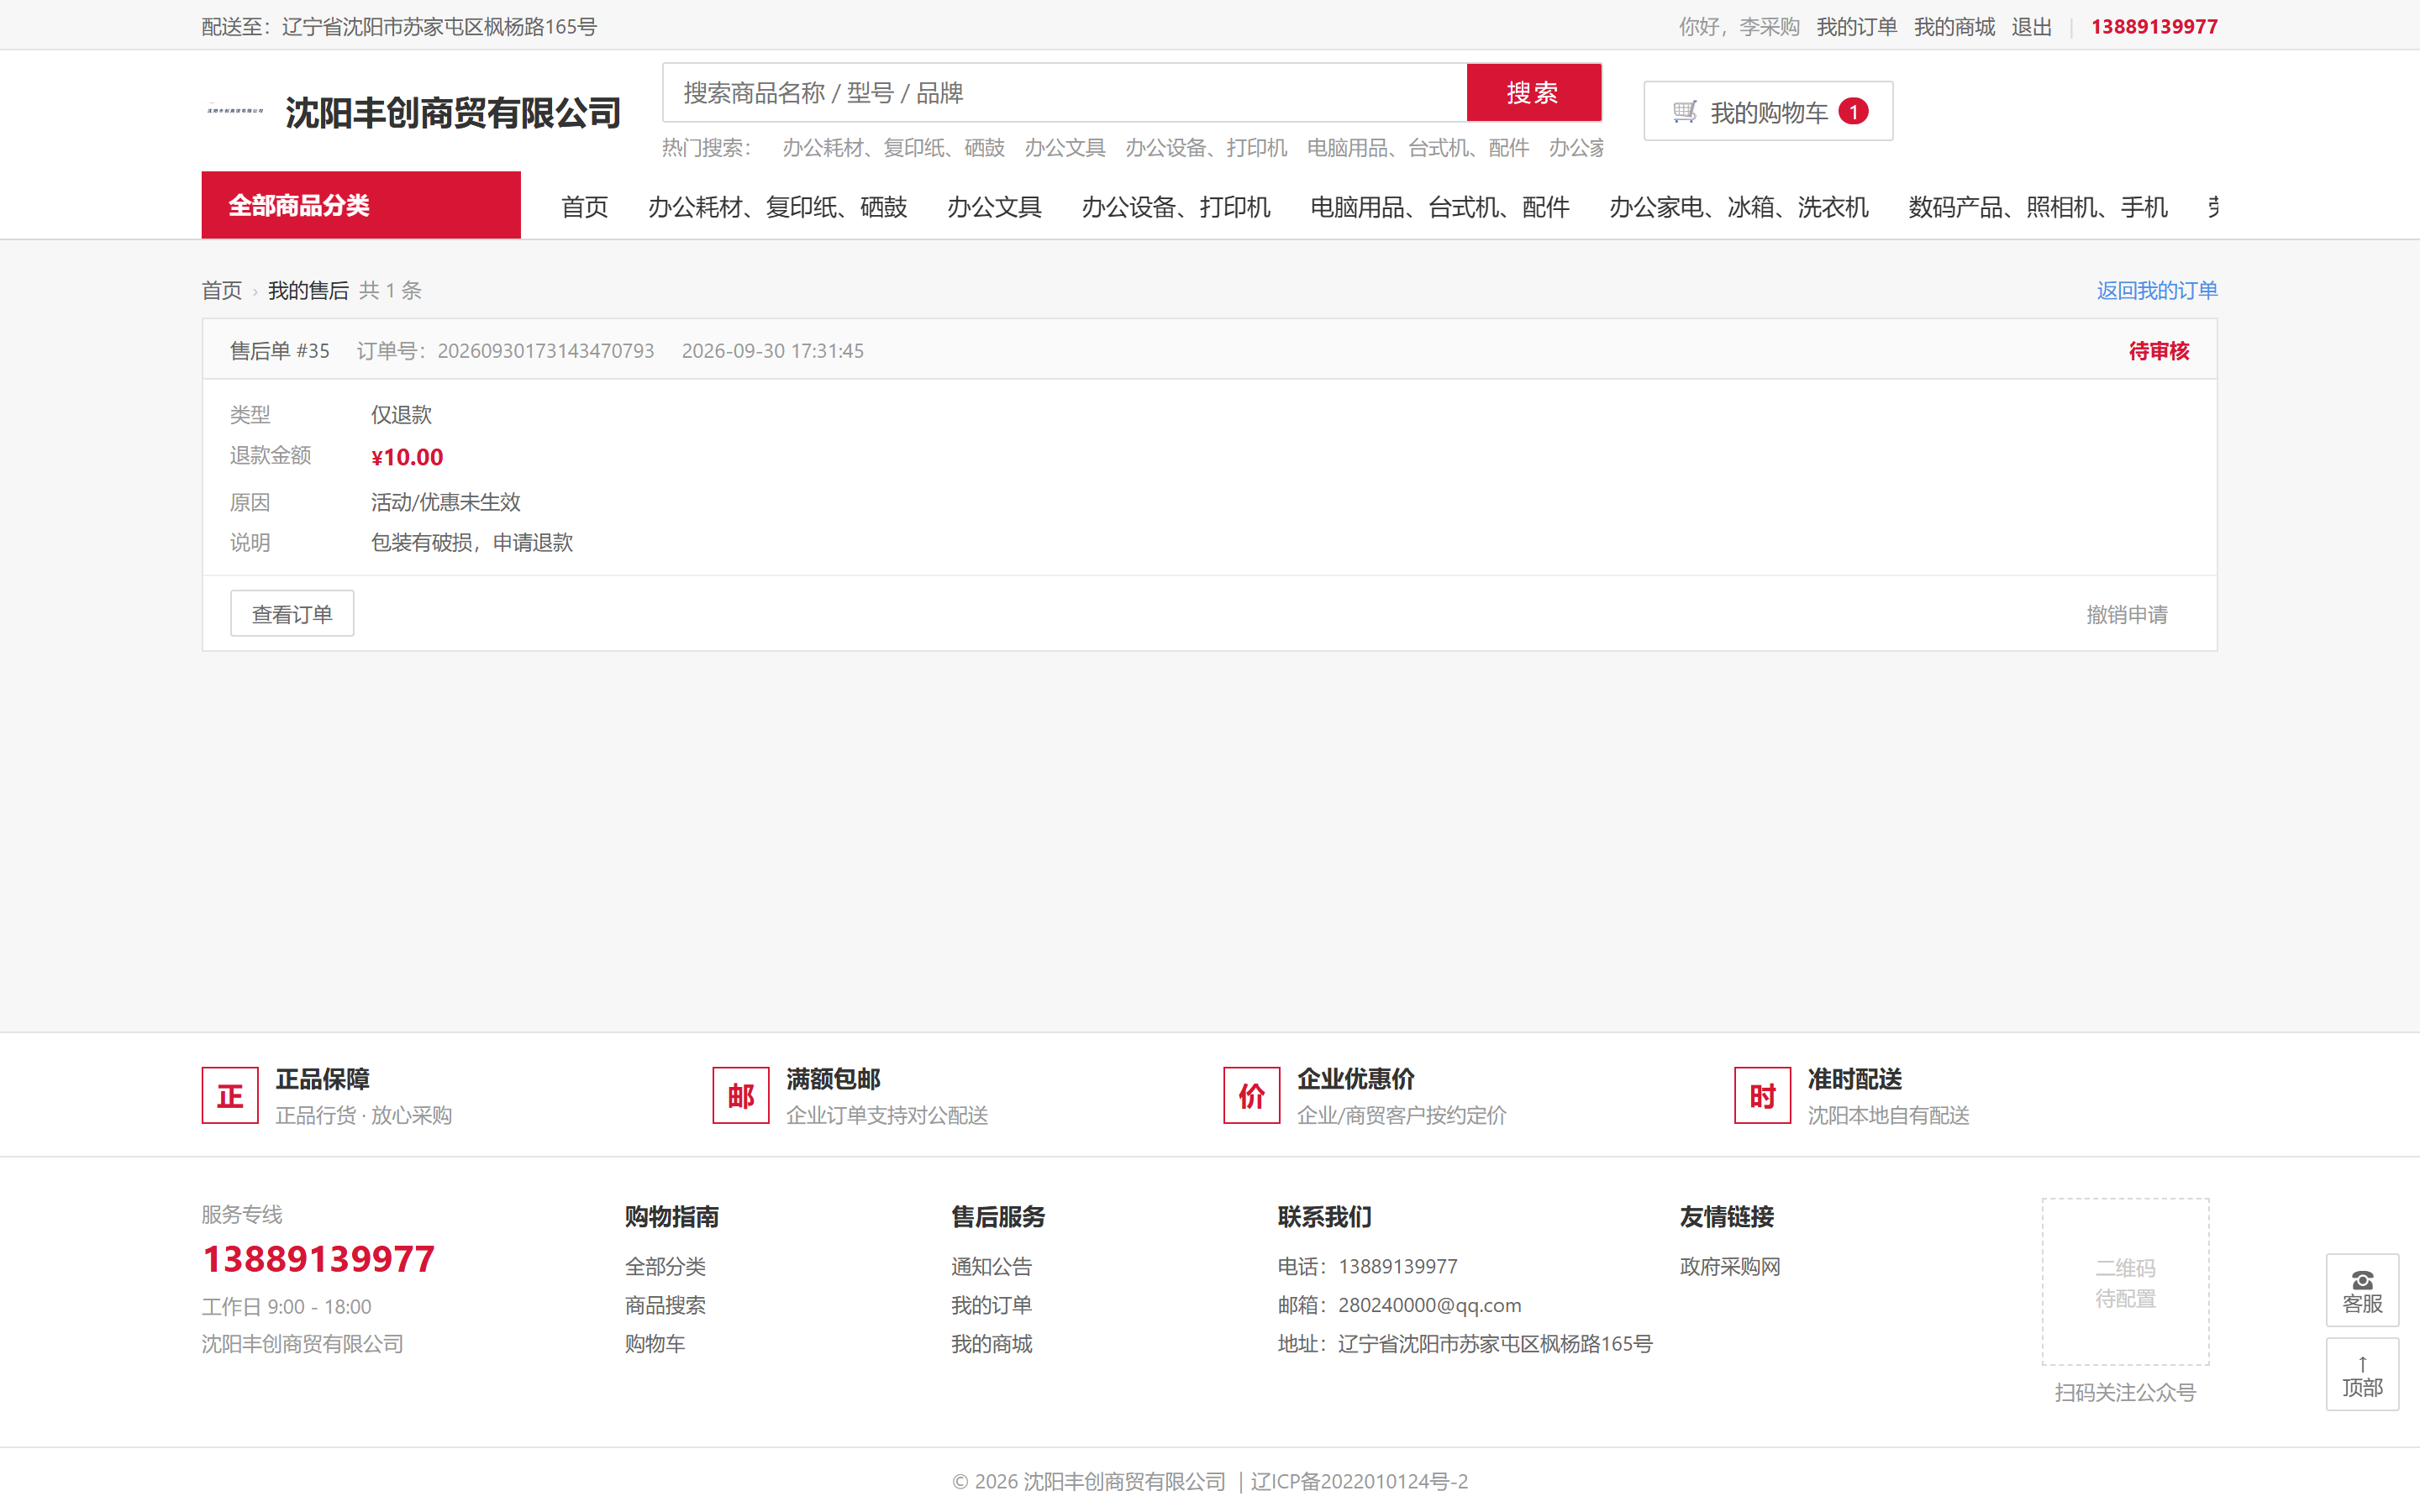Screen dimensions: 2420x1512
Task: Click the red 搜索 search button
Action: pos(1534,93)
